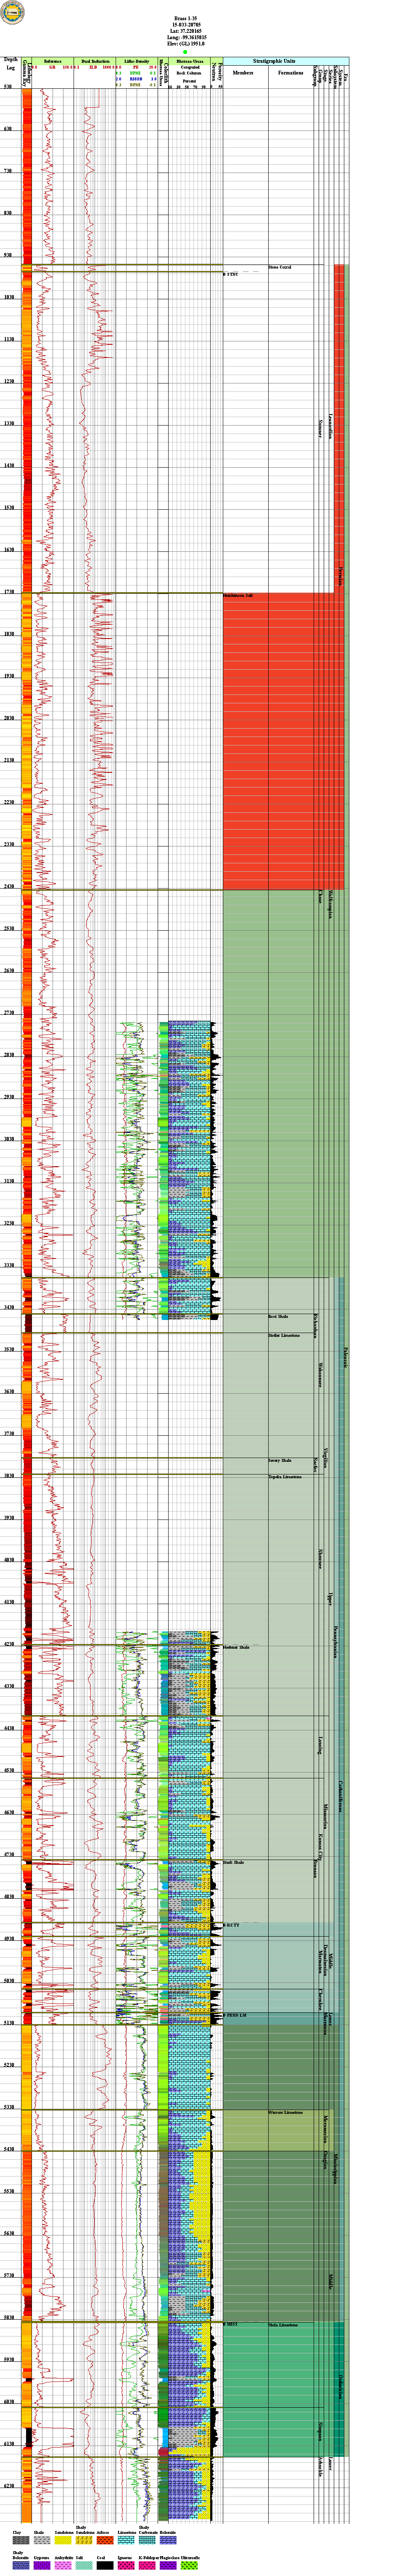Screen dimensions: 412x2576
Task: Select the Stone Corral formation label
Action: [x=280, y=267]
